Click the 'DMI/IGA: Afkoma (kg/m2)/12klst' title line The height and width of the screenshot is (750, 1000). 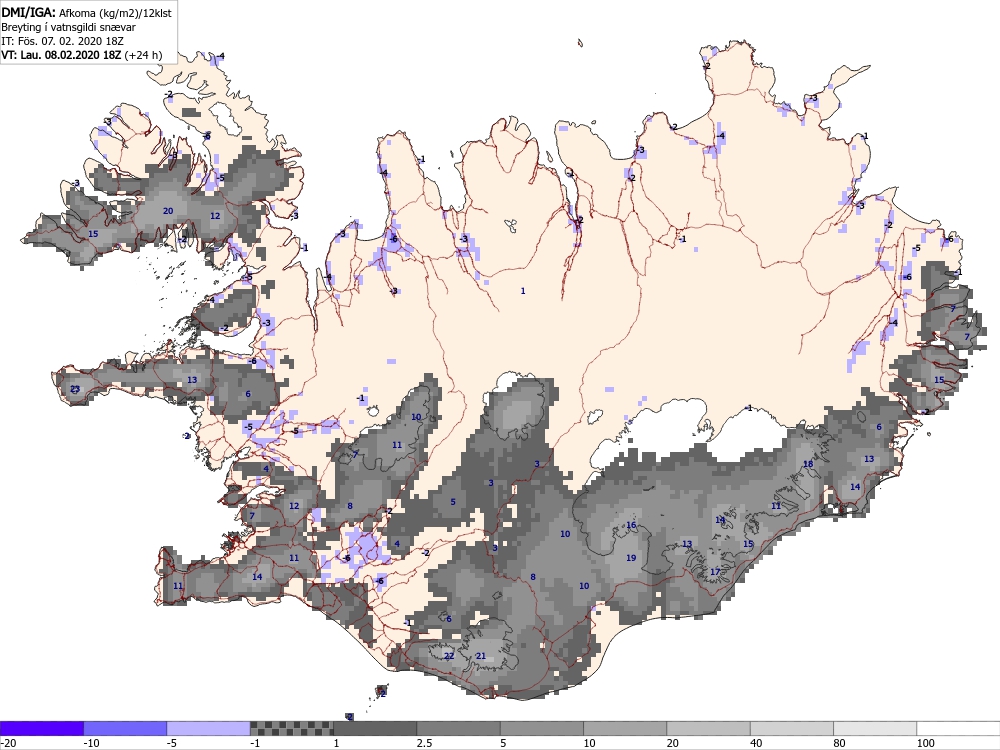click(86, 12)
